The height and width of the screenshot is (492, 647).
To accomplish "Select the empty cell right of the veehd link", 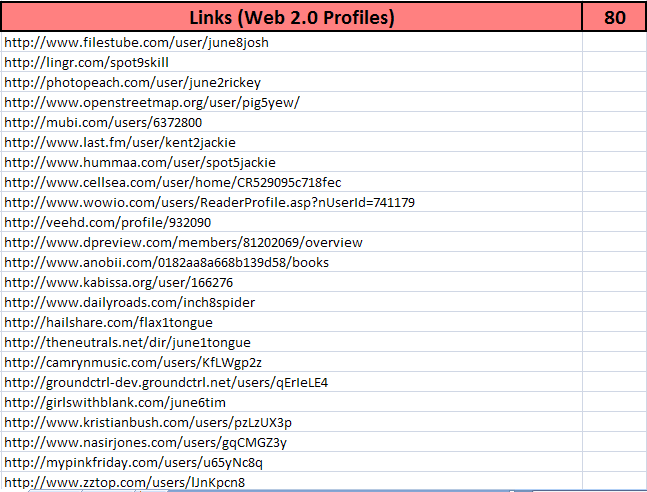I will 615,222.
